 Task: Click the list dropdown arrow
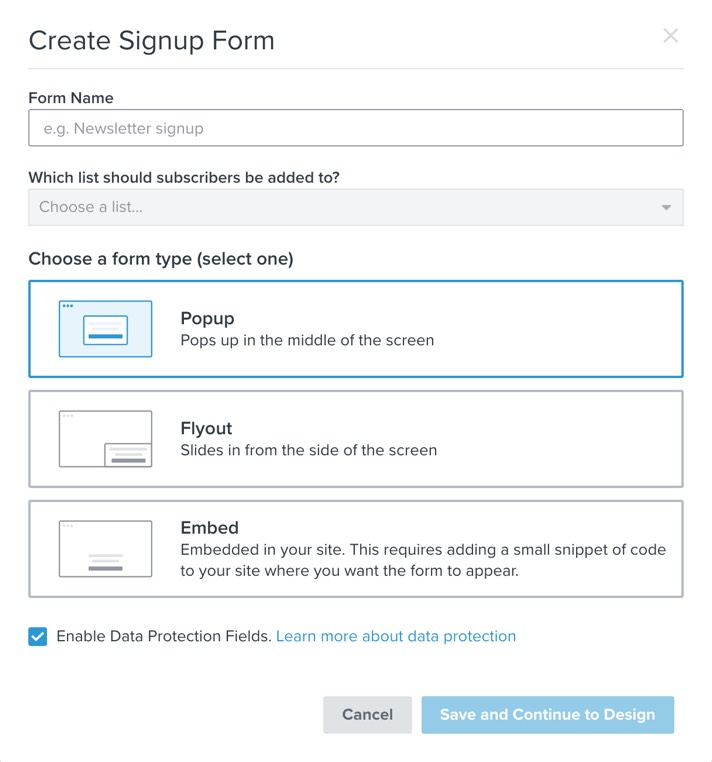(666, 208)
